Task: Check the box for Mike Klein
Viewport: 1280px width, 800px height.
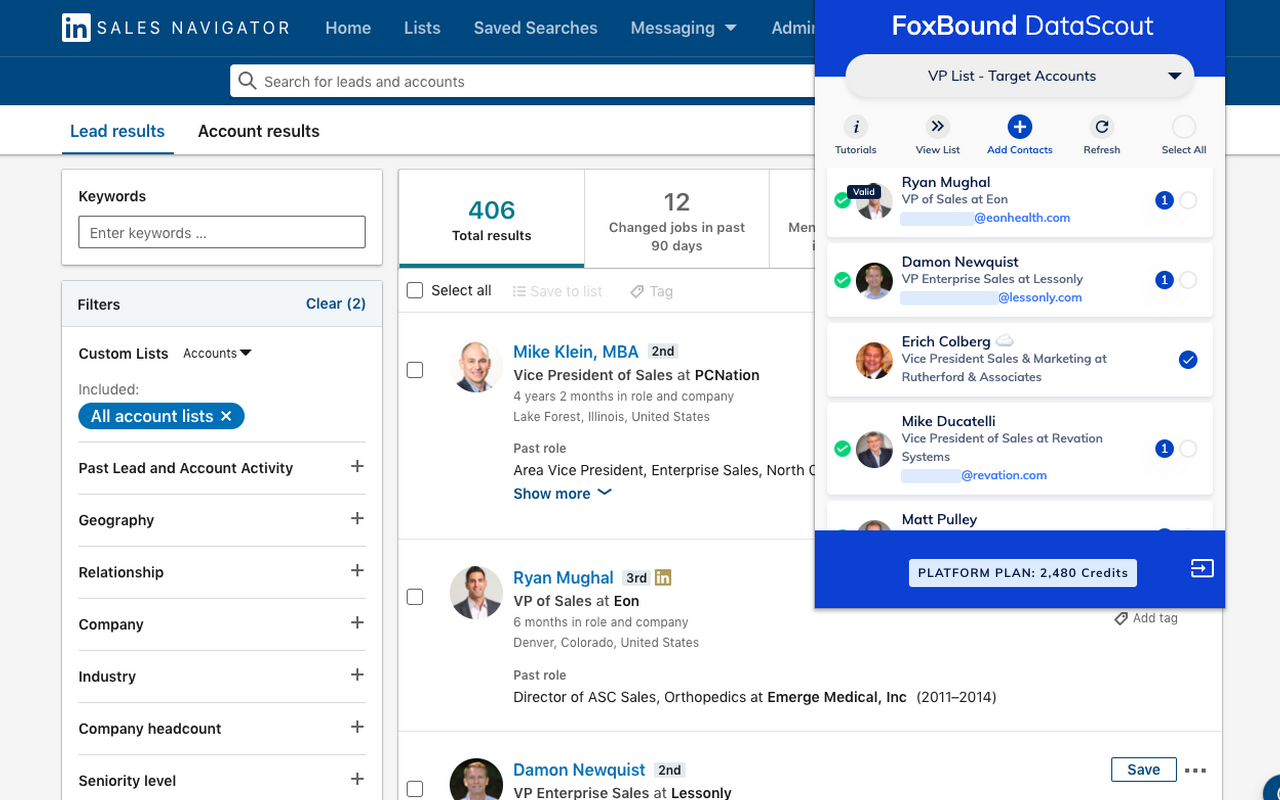Action: (415, 370)
